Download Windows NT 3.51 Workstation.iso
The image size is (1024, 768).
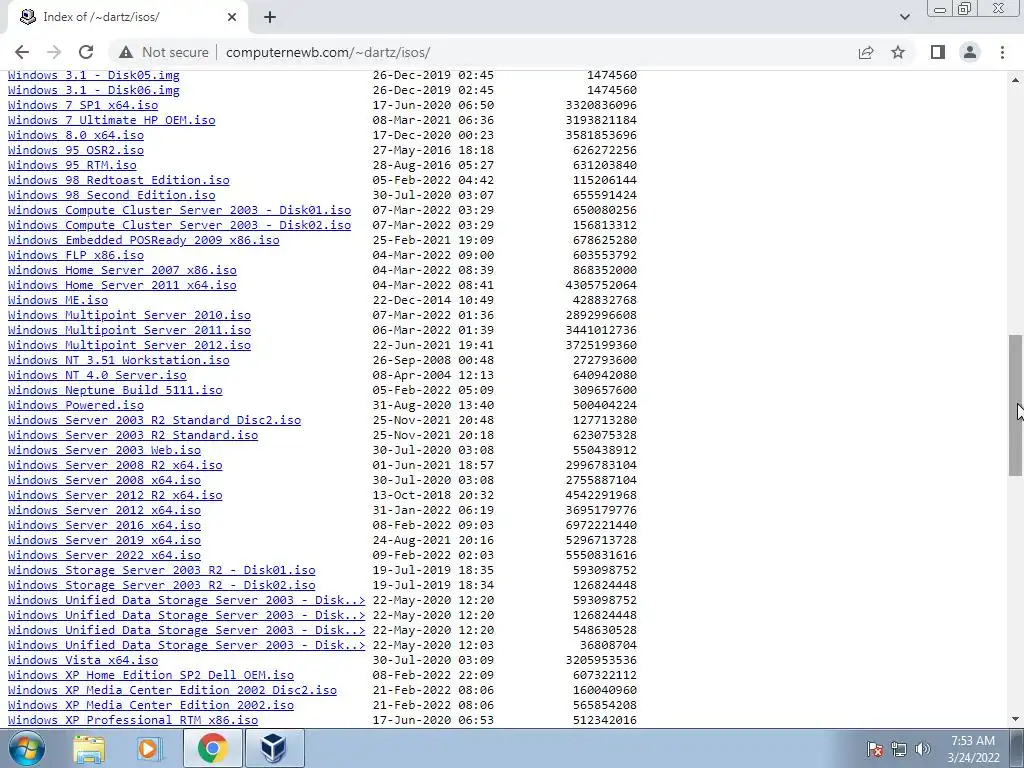[x=119, y=360]
